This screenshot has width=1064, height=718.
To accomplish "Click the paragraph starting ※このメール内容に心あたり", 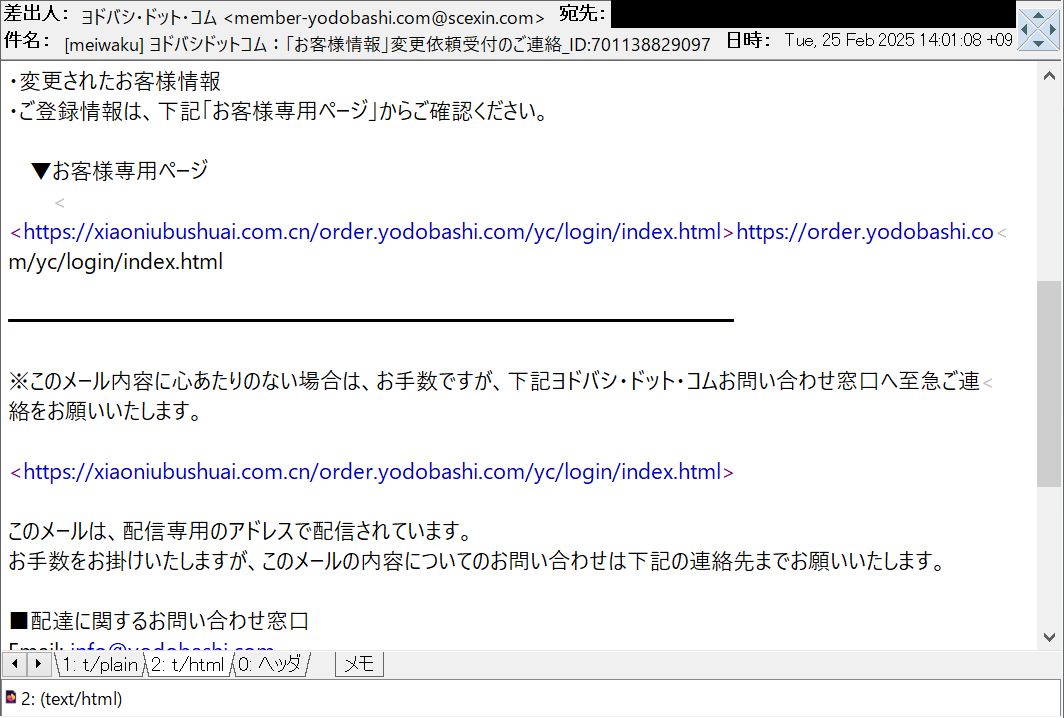I will click(x=494, y=381).
